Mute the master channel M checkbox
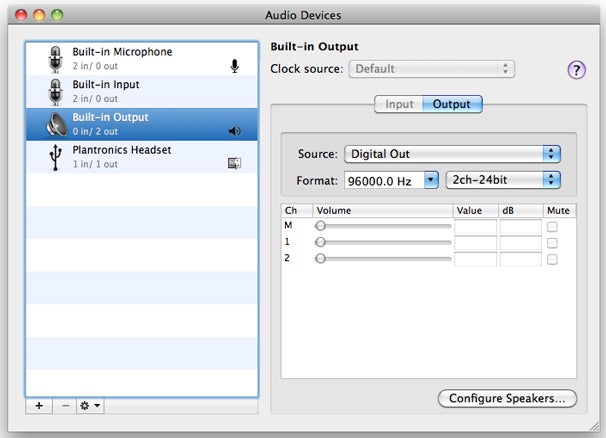This screenshot has height=438, width=606. [x=552, y=227]
